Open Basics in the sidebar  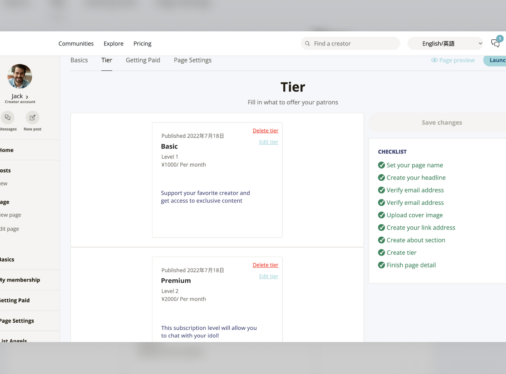[x=7, y=259]
